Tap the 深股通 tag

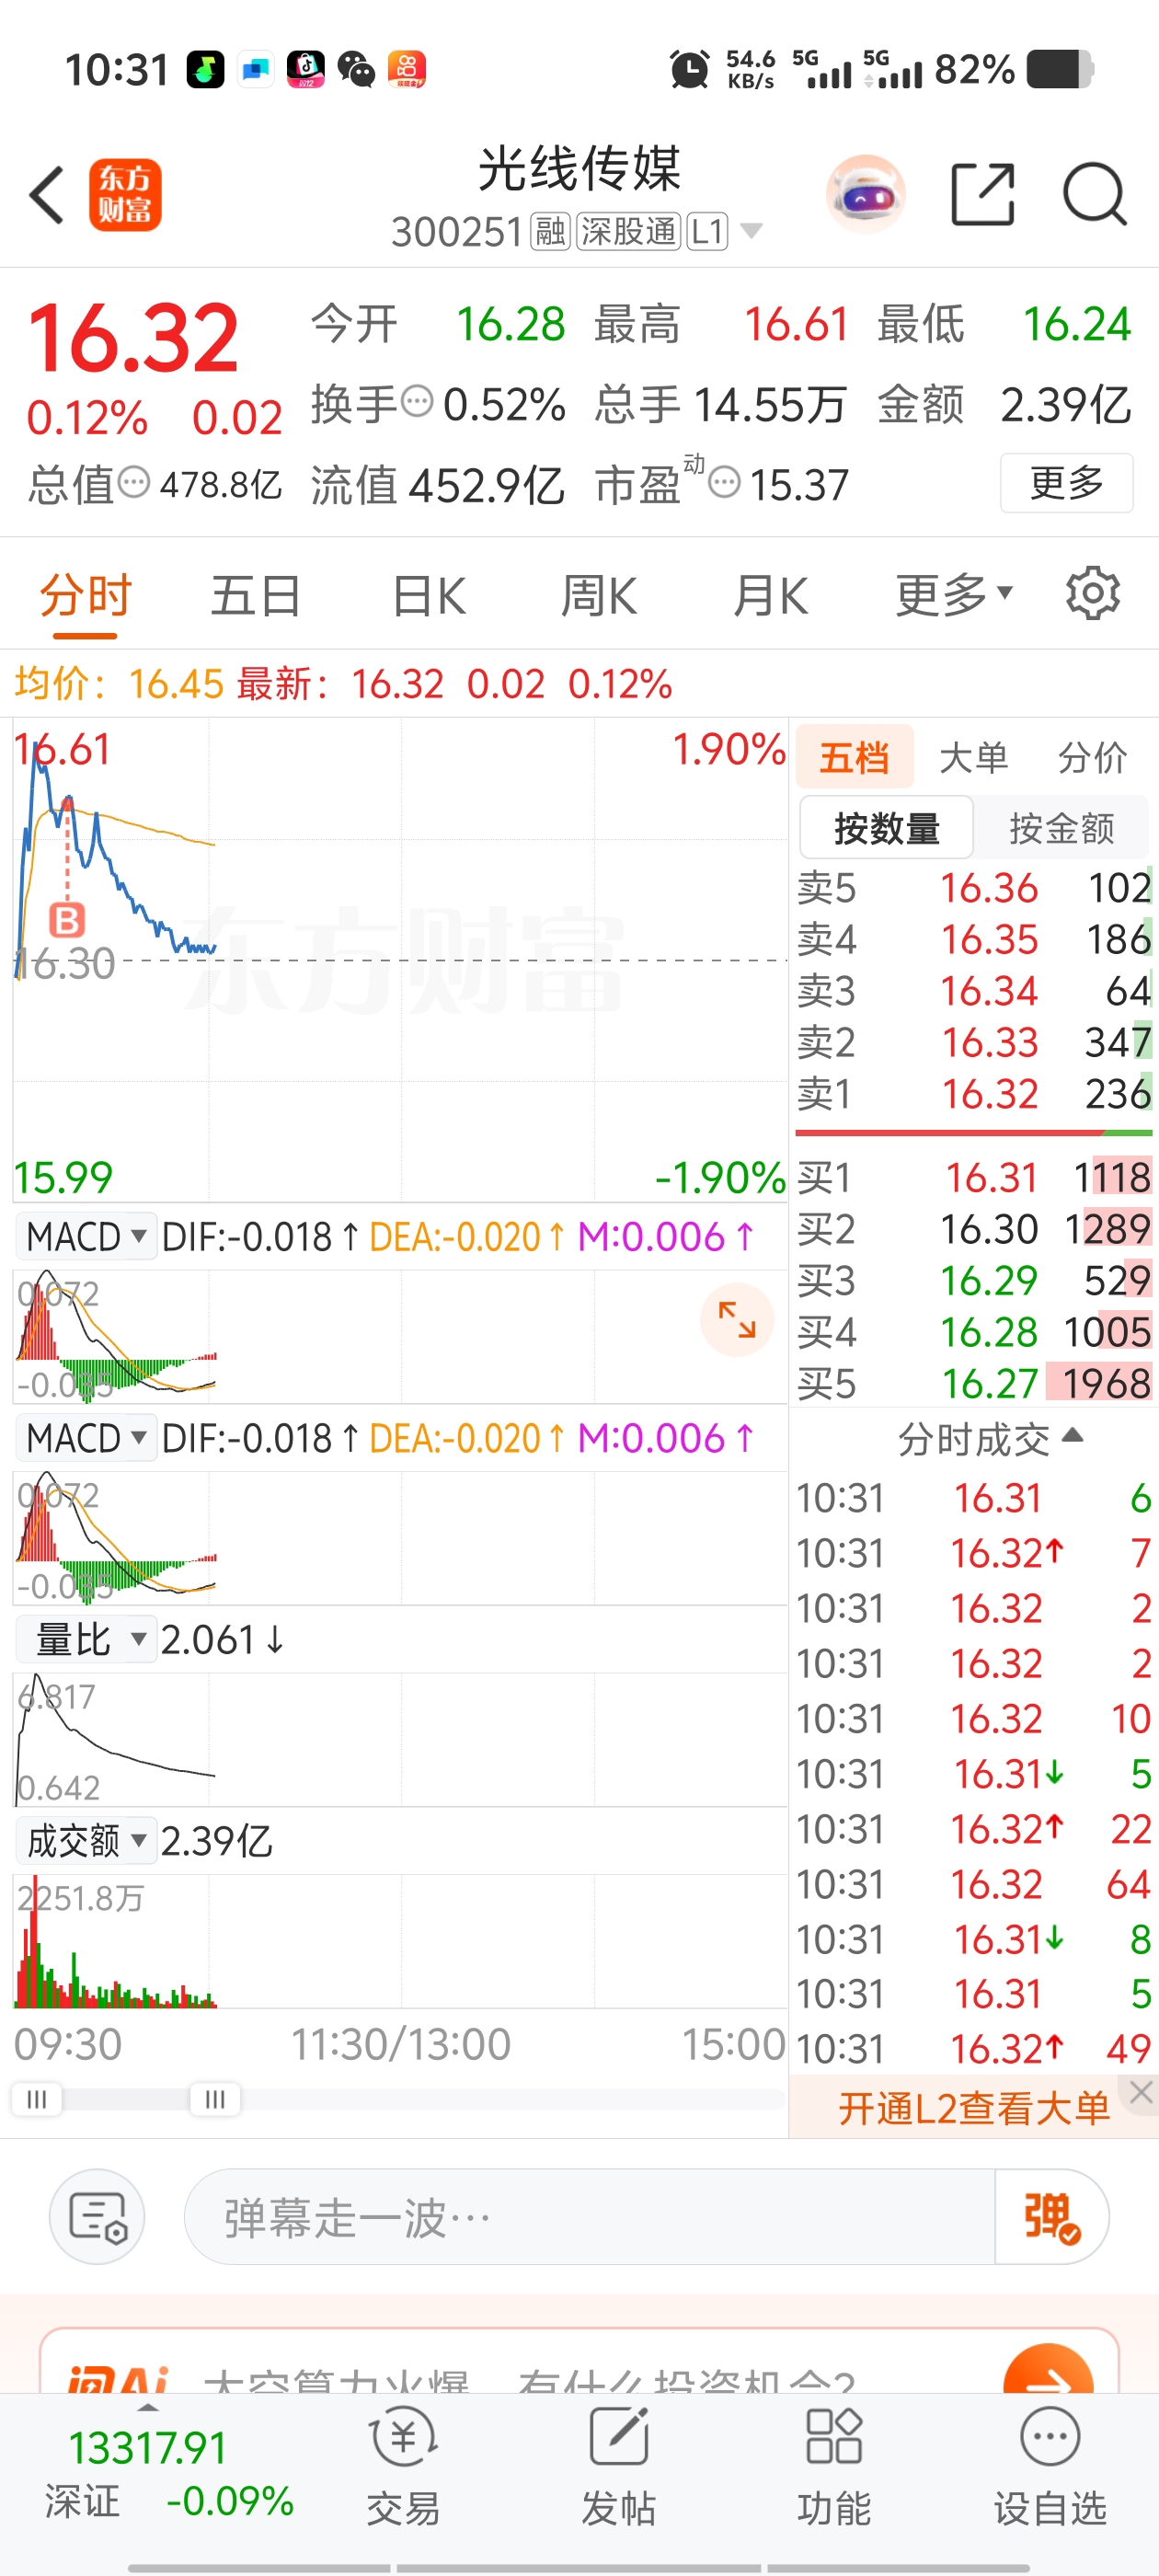point(629,232)
